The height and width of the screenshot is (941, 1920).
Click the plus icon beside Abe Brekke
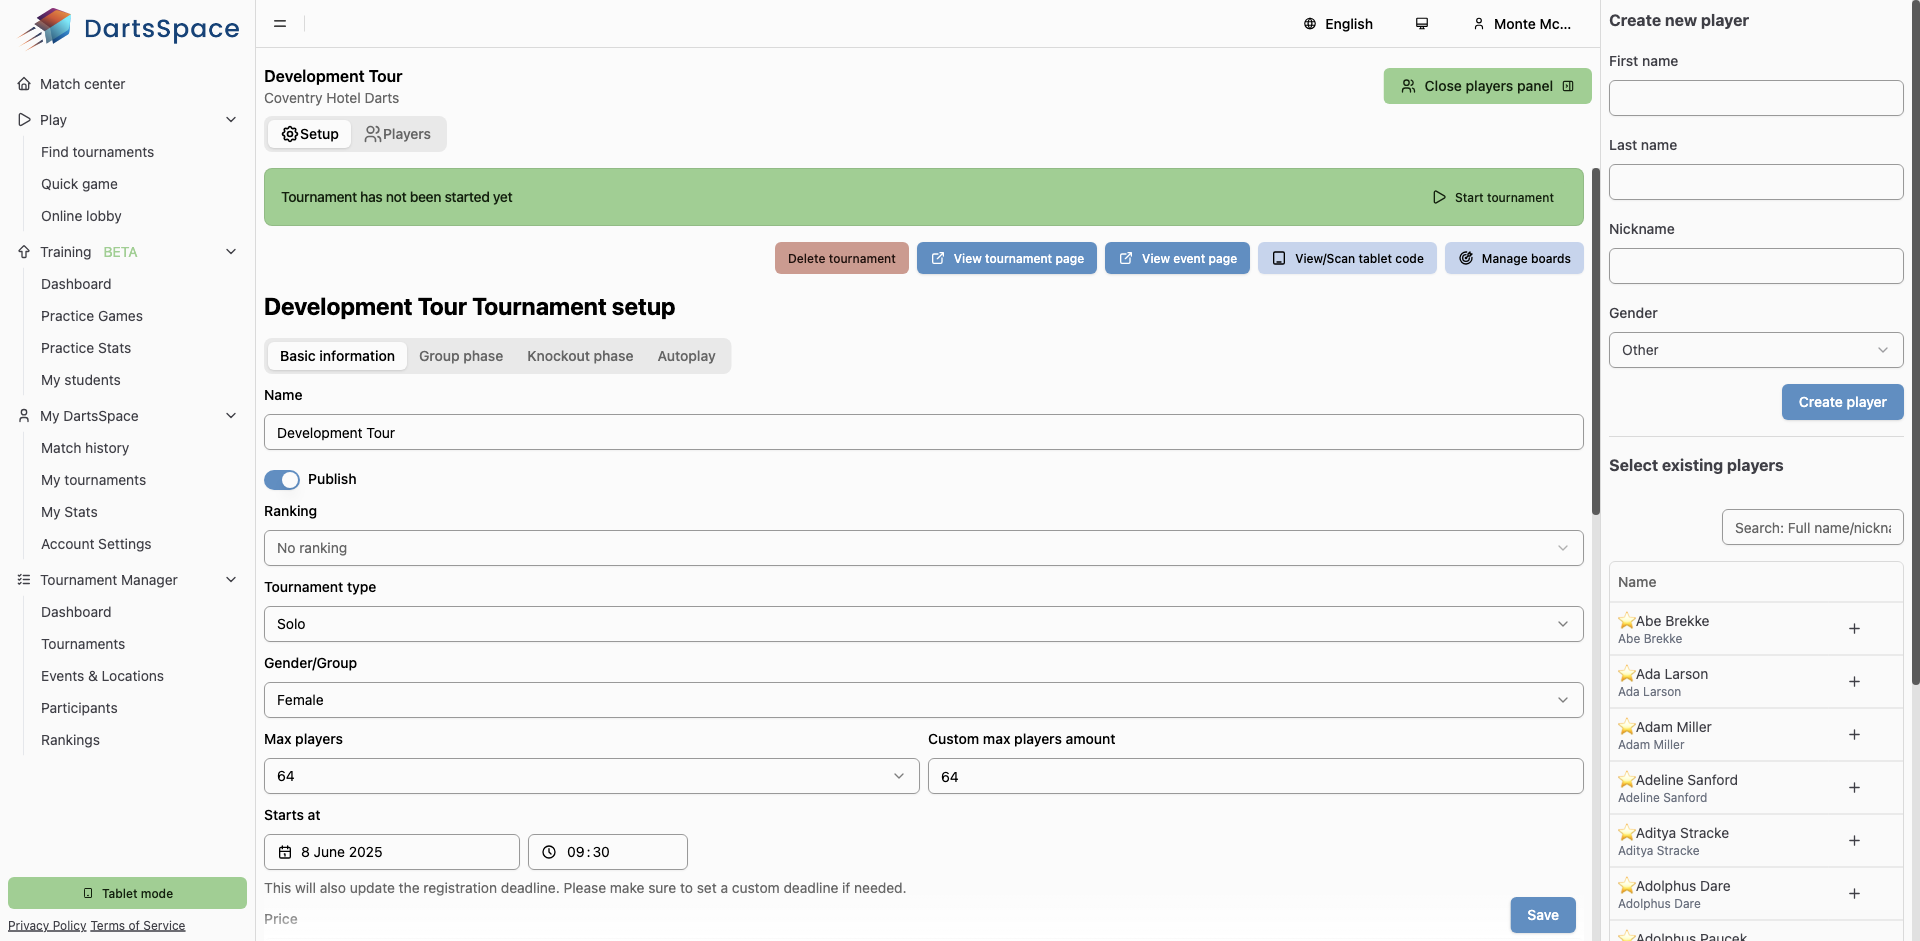pos(1853,629)
